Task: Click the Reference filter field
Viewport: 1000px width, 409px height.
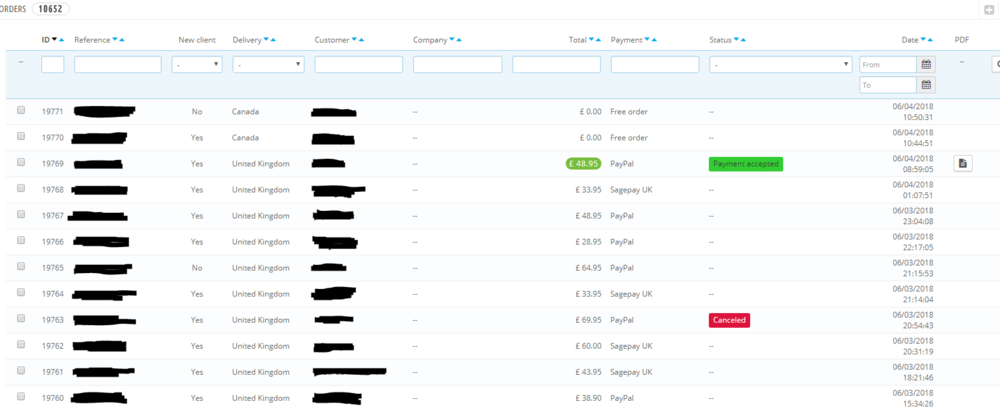Action: point(118,64)
